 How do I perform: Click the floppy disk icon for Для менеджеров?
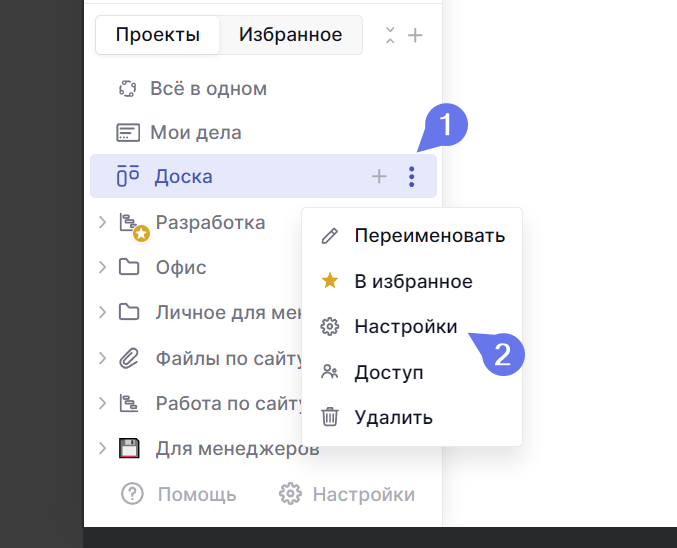coord(129,448)
